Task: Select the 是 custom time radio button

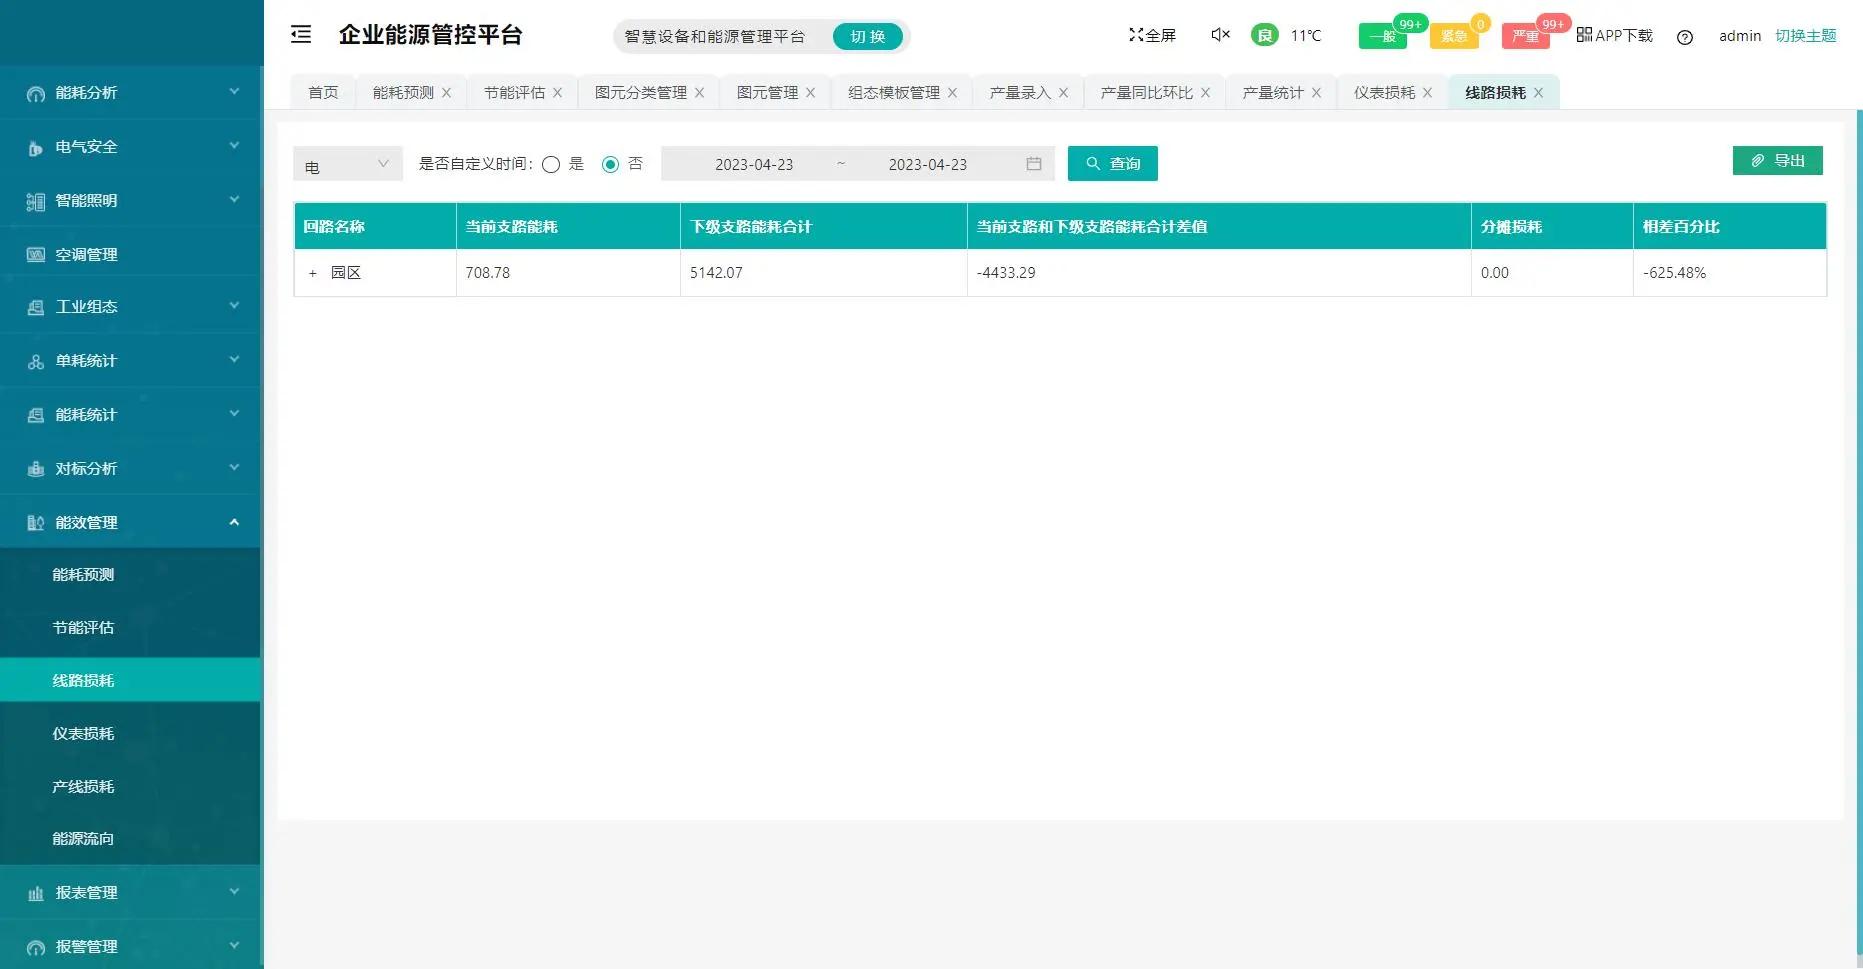Action: (551, 164)
